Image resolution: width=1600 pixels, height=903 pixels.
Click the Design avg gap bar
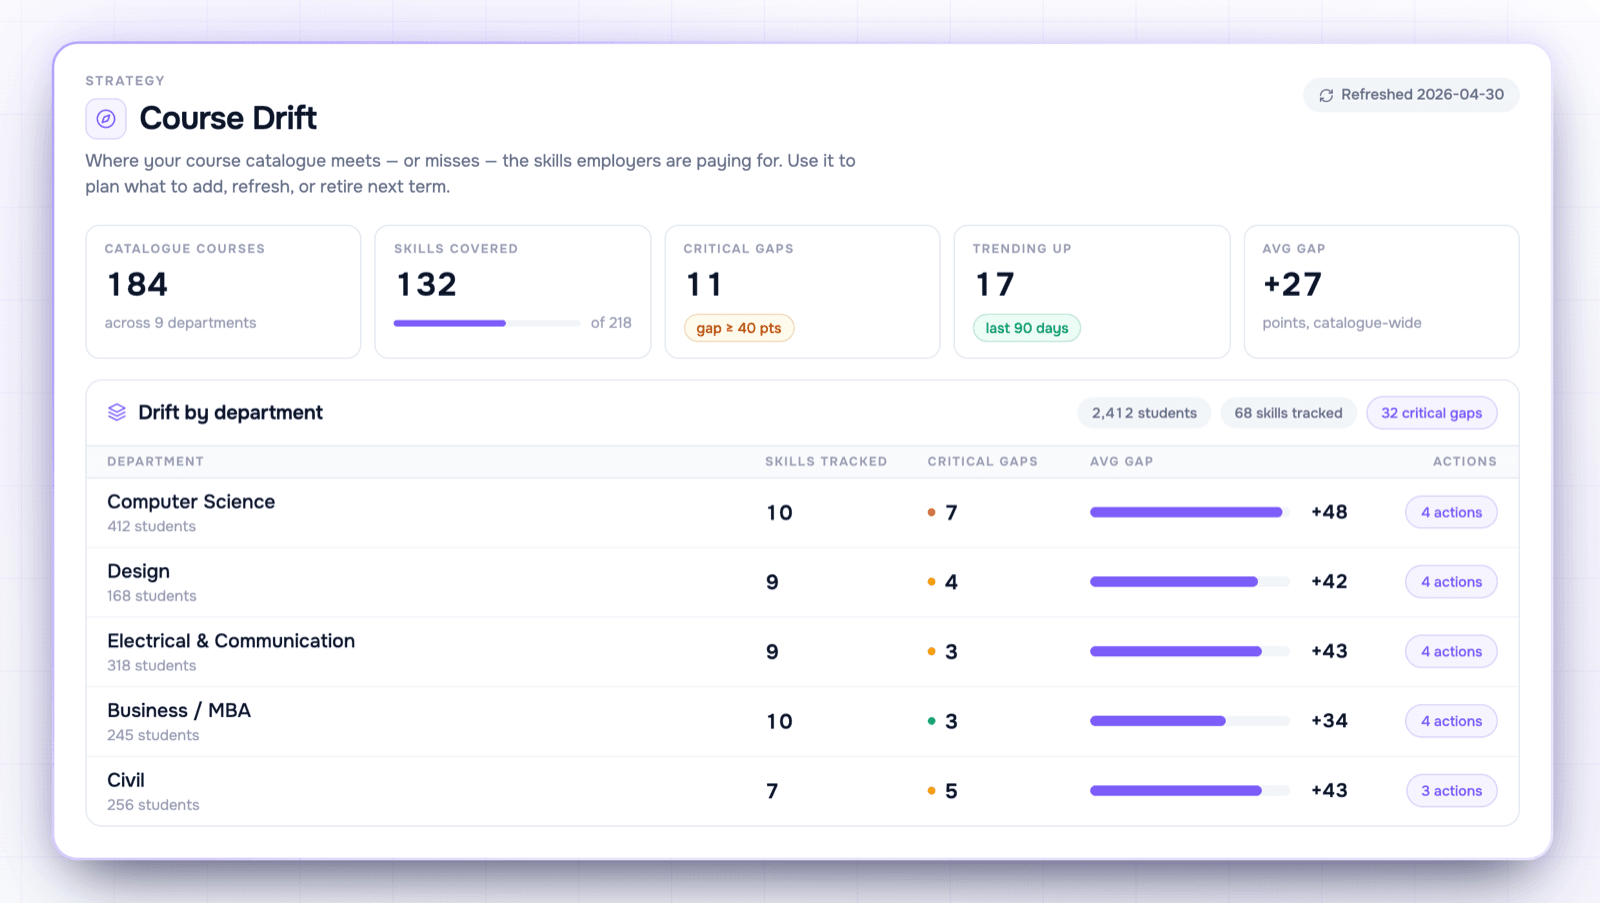pyautogui.click(x=1190, y=582)
